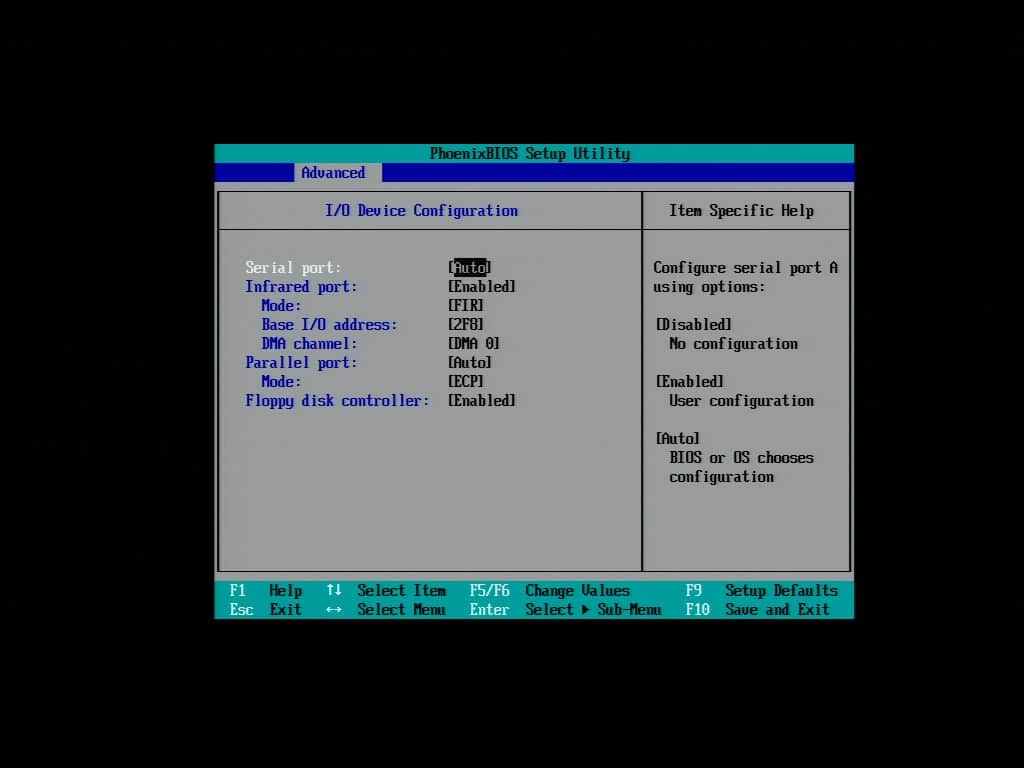Toggle Floppy disk controller [Enabled] value

pos(481,400)
